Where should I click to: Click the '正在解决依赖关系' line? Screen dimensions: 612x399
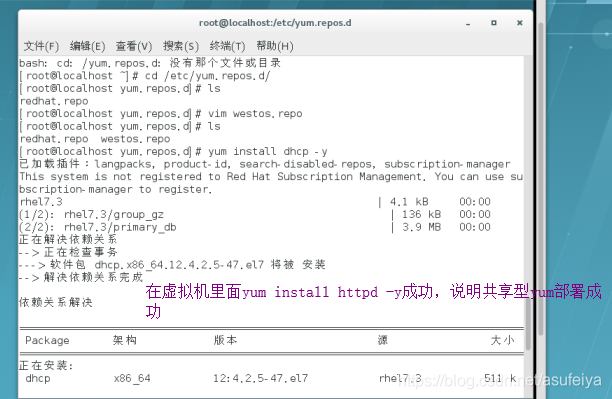point(68,239)
